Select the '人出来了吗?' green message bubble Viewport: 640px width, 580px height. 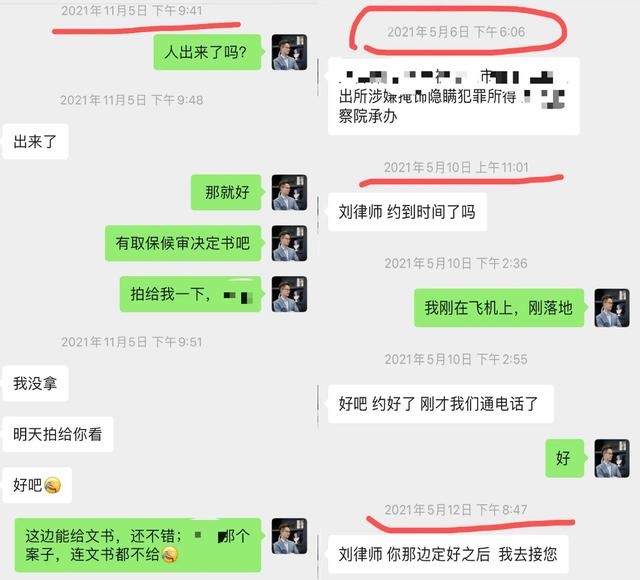click(207, 52)
